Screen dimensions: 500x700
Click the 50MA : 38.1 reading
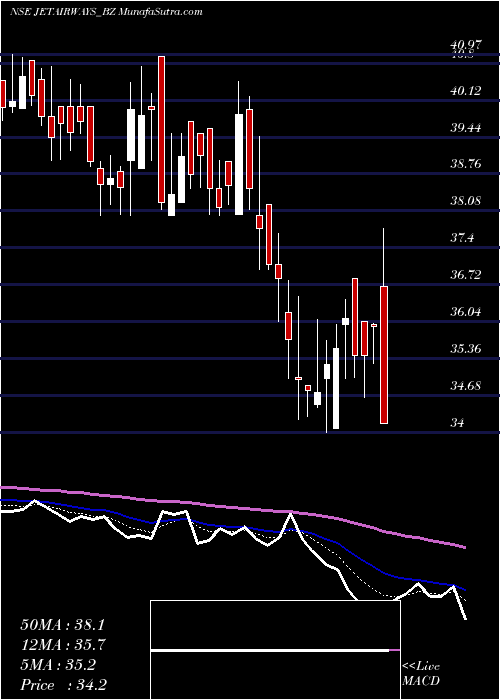click(62, 625)
